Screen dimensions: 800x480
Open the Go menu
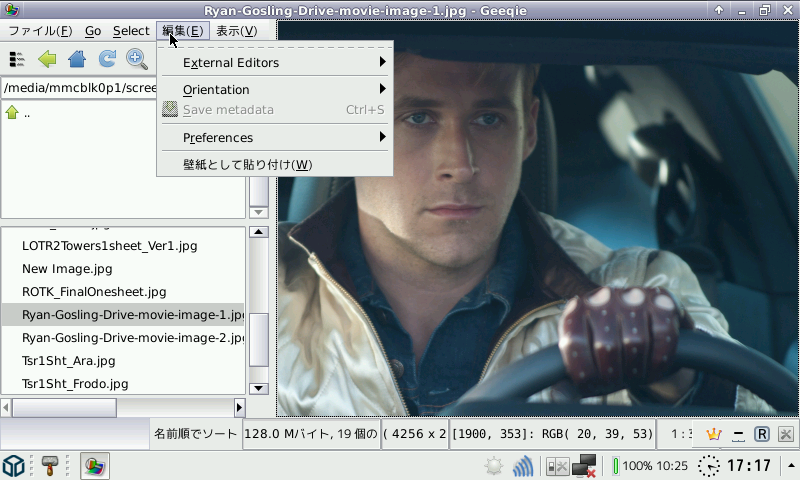(93, 31)
